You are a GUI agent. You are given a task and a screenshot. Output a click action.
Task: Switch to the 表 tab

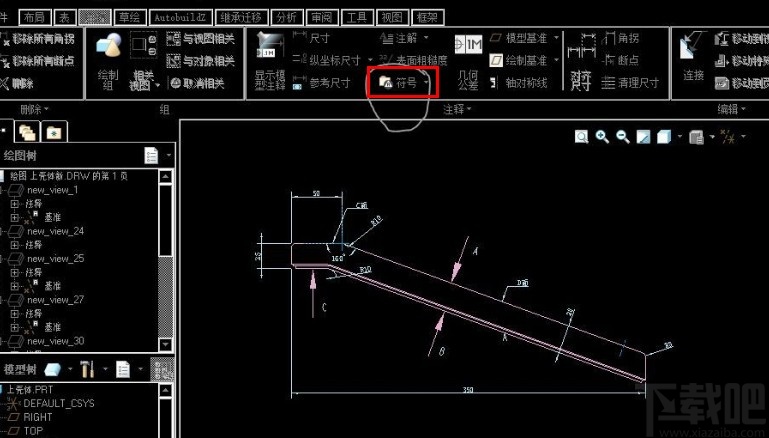click(x=65, y=18)
